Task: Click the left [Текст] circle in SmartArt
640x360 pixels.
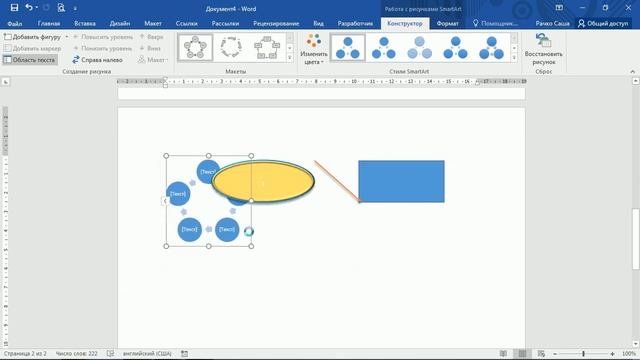Action: click(178, 193)
